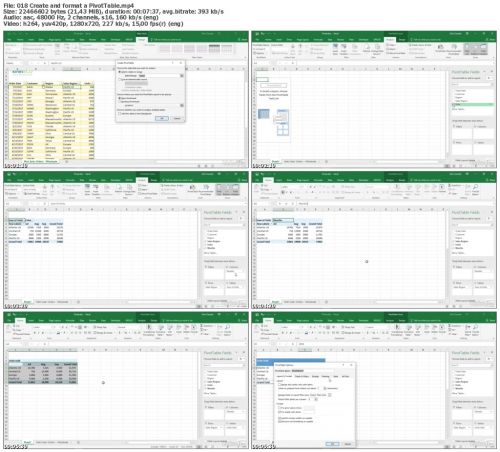Select the Analyze tab in blank PivotTable frame
The image size is (500, 452).
point(390,40)
